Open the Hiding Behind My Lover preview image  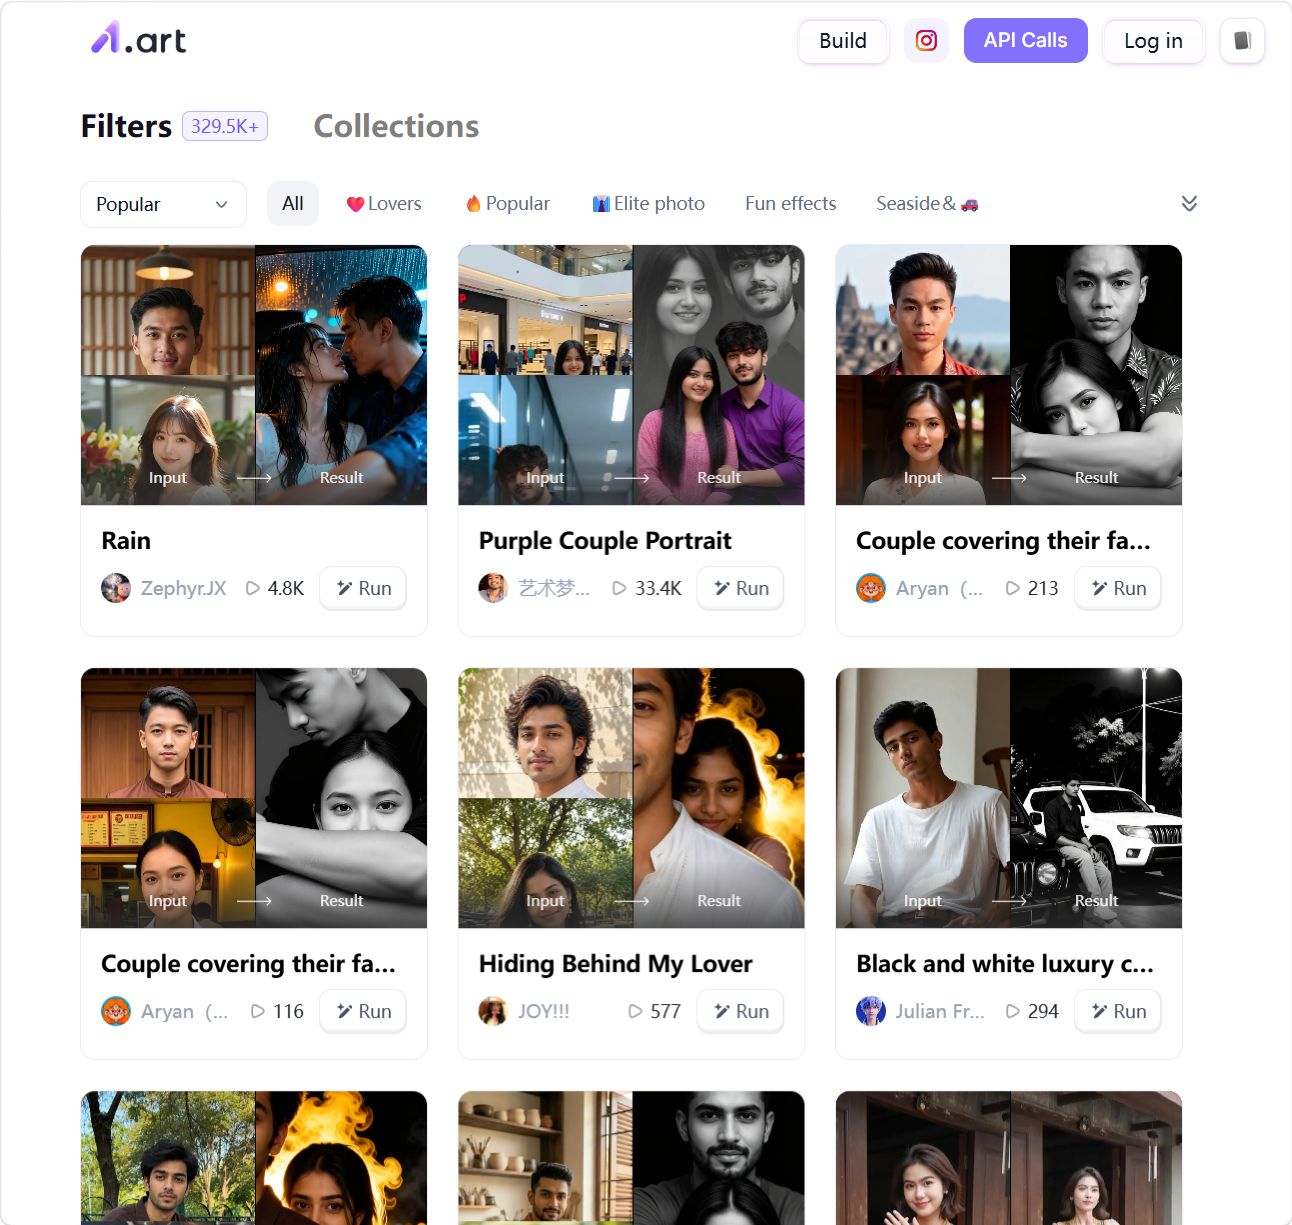tap(631, 798)
